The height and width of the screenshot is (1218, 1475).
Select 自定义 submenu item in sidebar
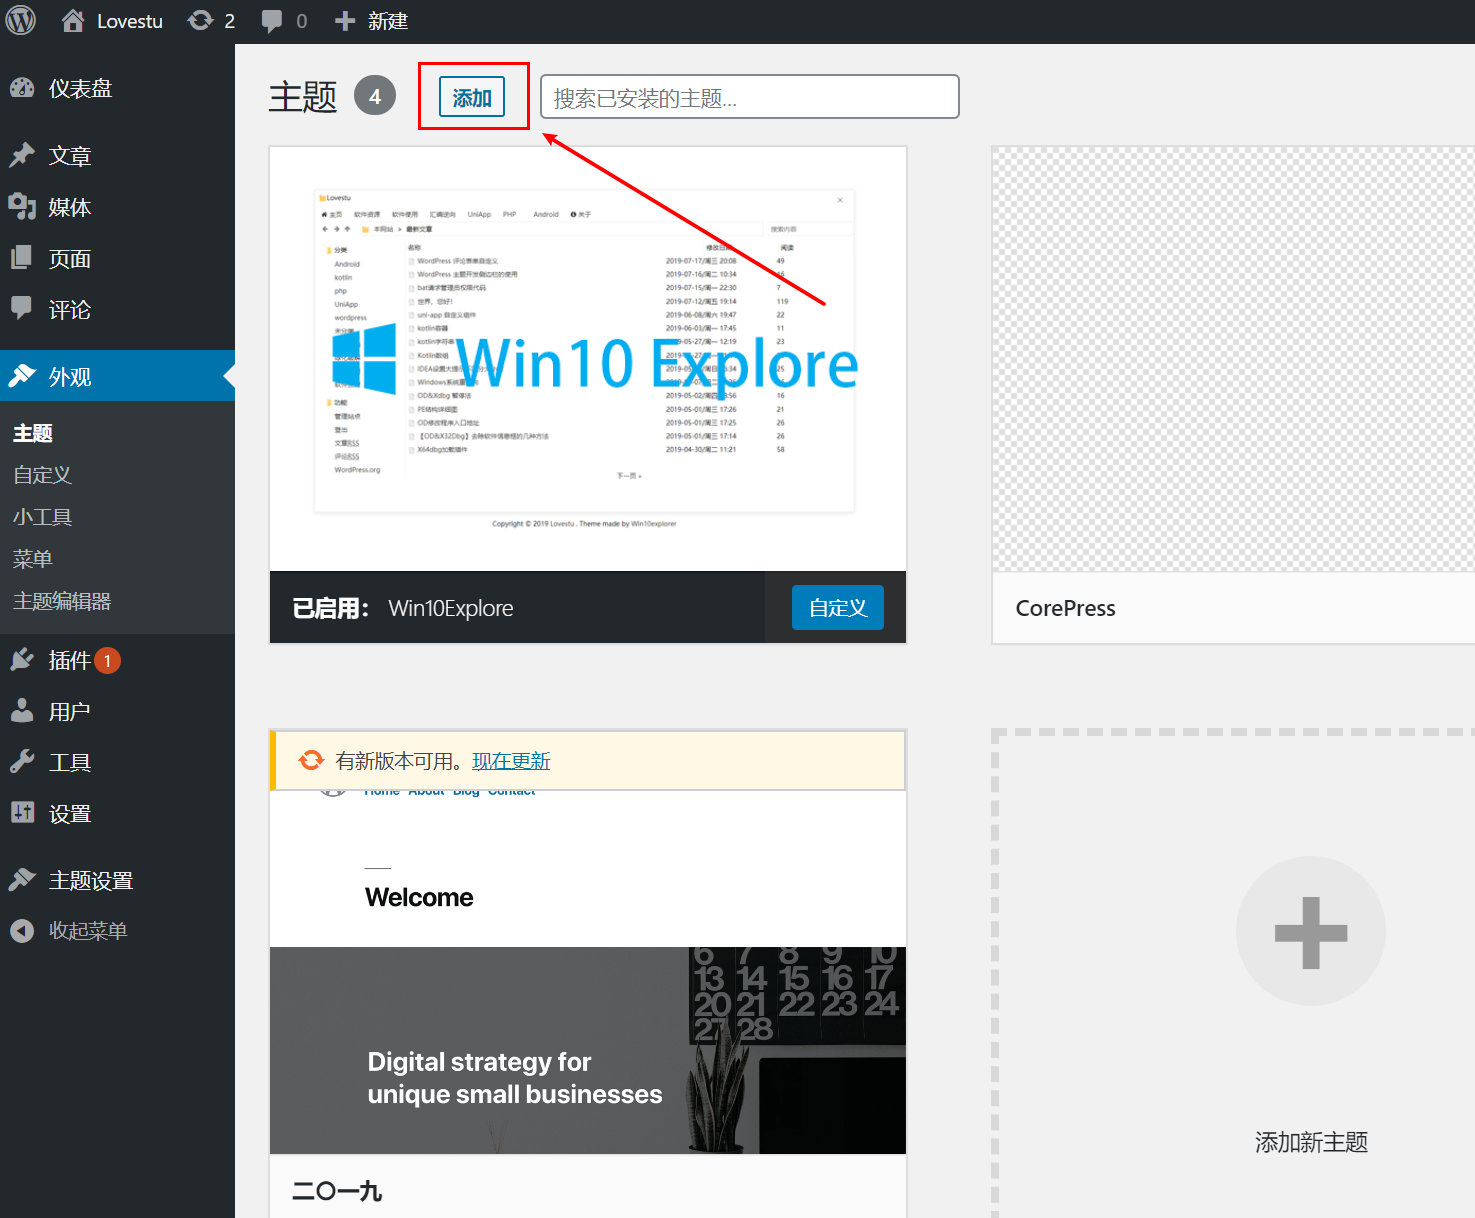(x=42, y=475)
